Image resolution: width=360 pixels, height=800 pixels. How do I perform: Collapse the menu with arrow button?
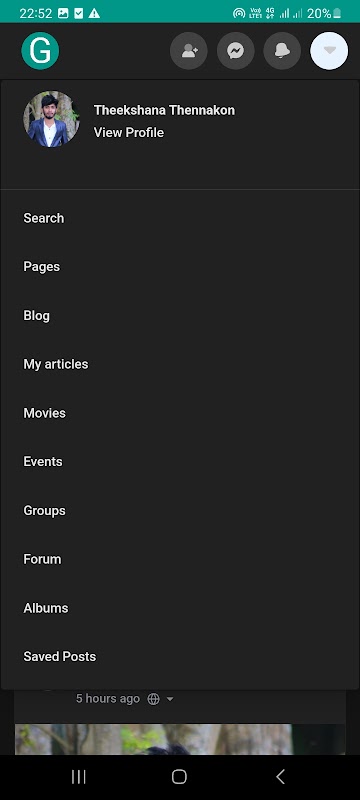tap(329, 51)
